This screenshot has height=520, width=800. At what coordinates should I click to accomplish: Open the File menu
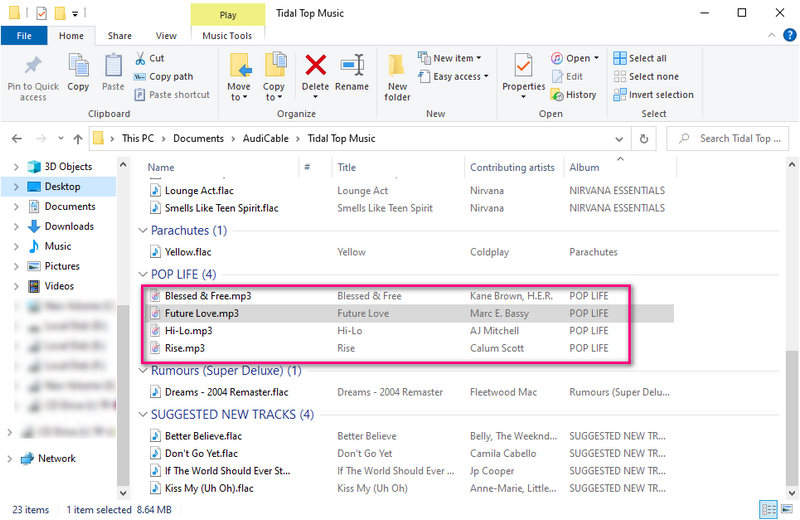24,36
